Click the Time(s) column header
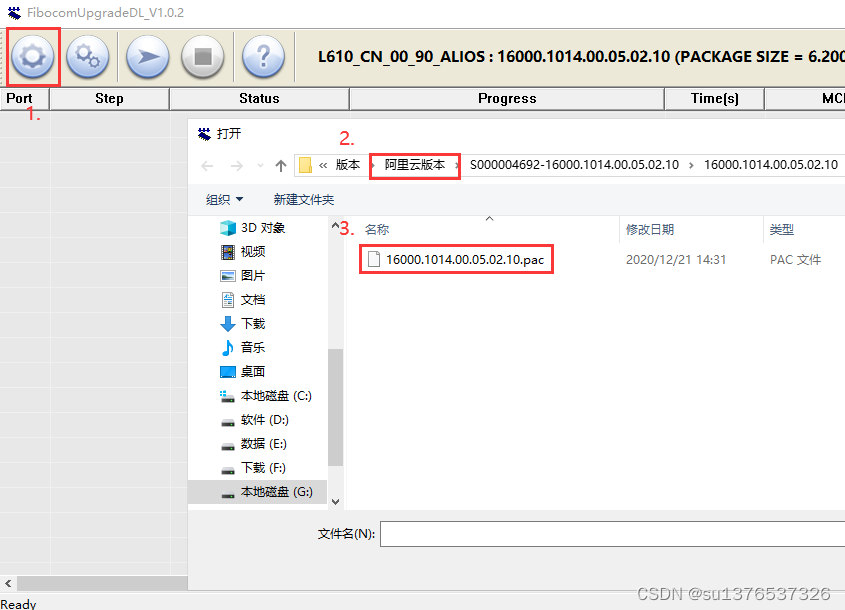The height and width of the screenshot is (610, 845). coord(715,99)
